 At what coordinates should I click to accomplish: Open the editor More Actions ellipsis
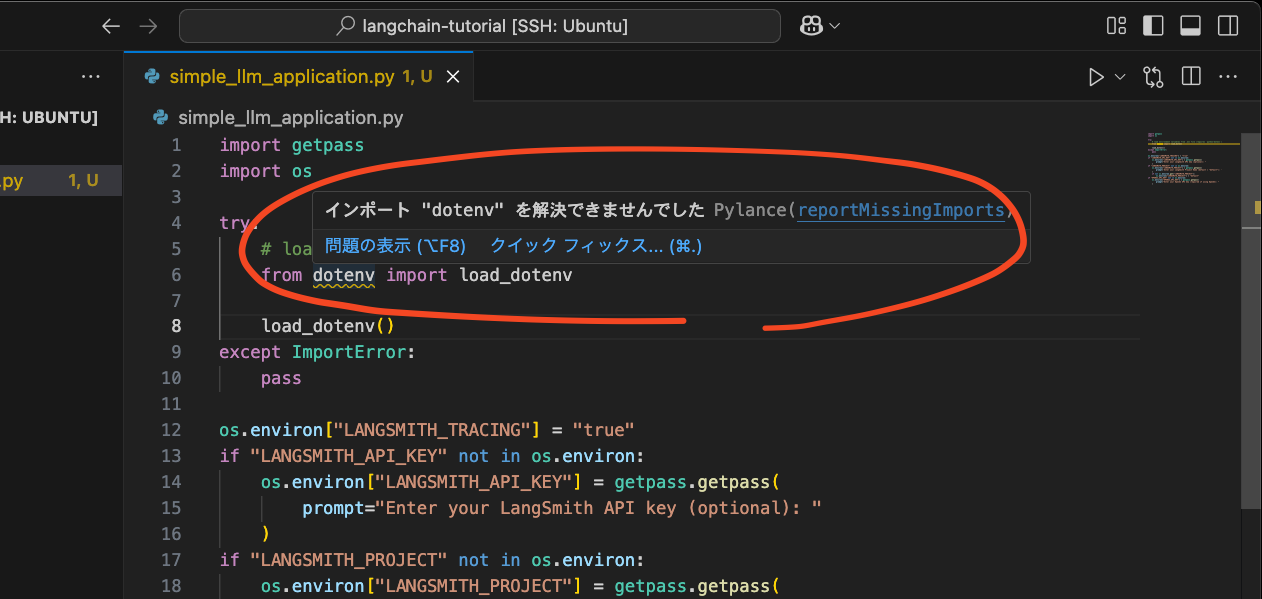pyautogui.click(x=1227, y=77)
